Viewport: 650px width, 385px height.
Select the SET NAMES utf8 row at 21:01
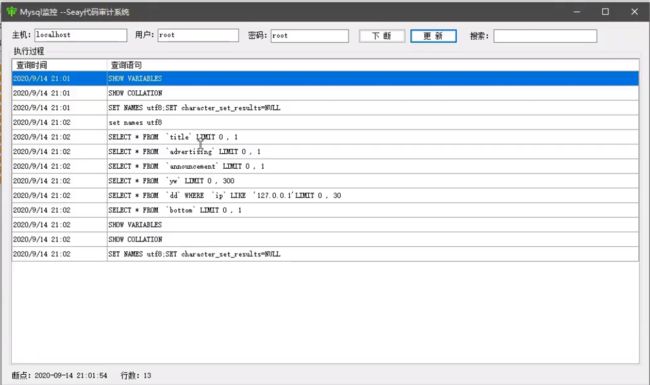coord(325,108)
